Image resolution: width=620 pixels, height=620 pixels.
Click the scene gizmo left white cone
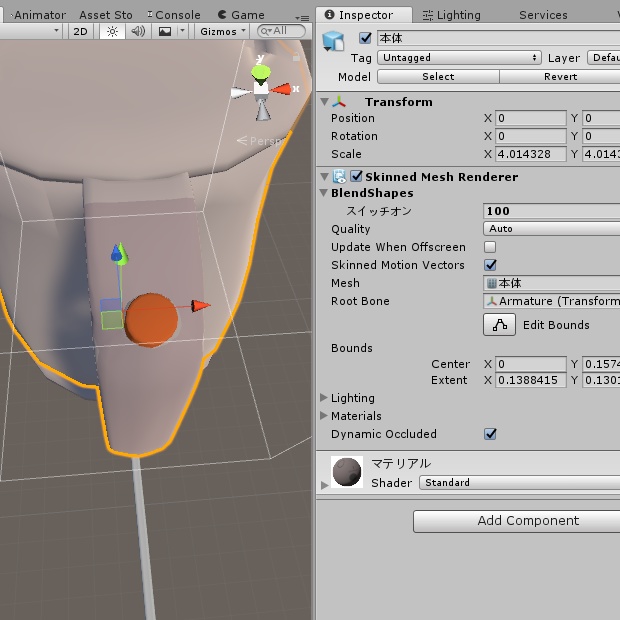click(x=241, y=93)
